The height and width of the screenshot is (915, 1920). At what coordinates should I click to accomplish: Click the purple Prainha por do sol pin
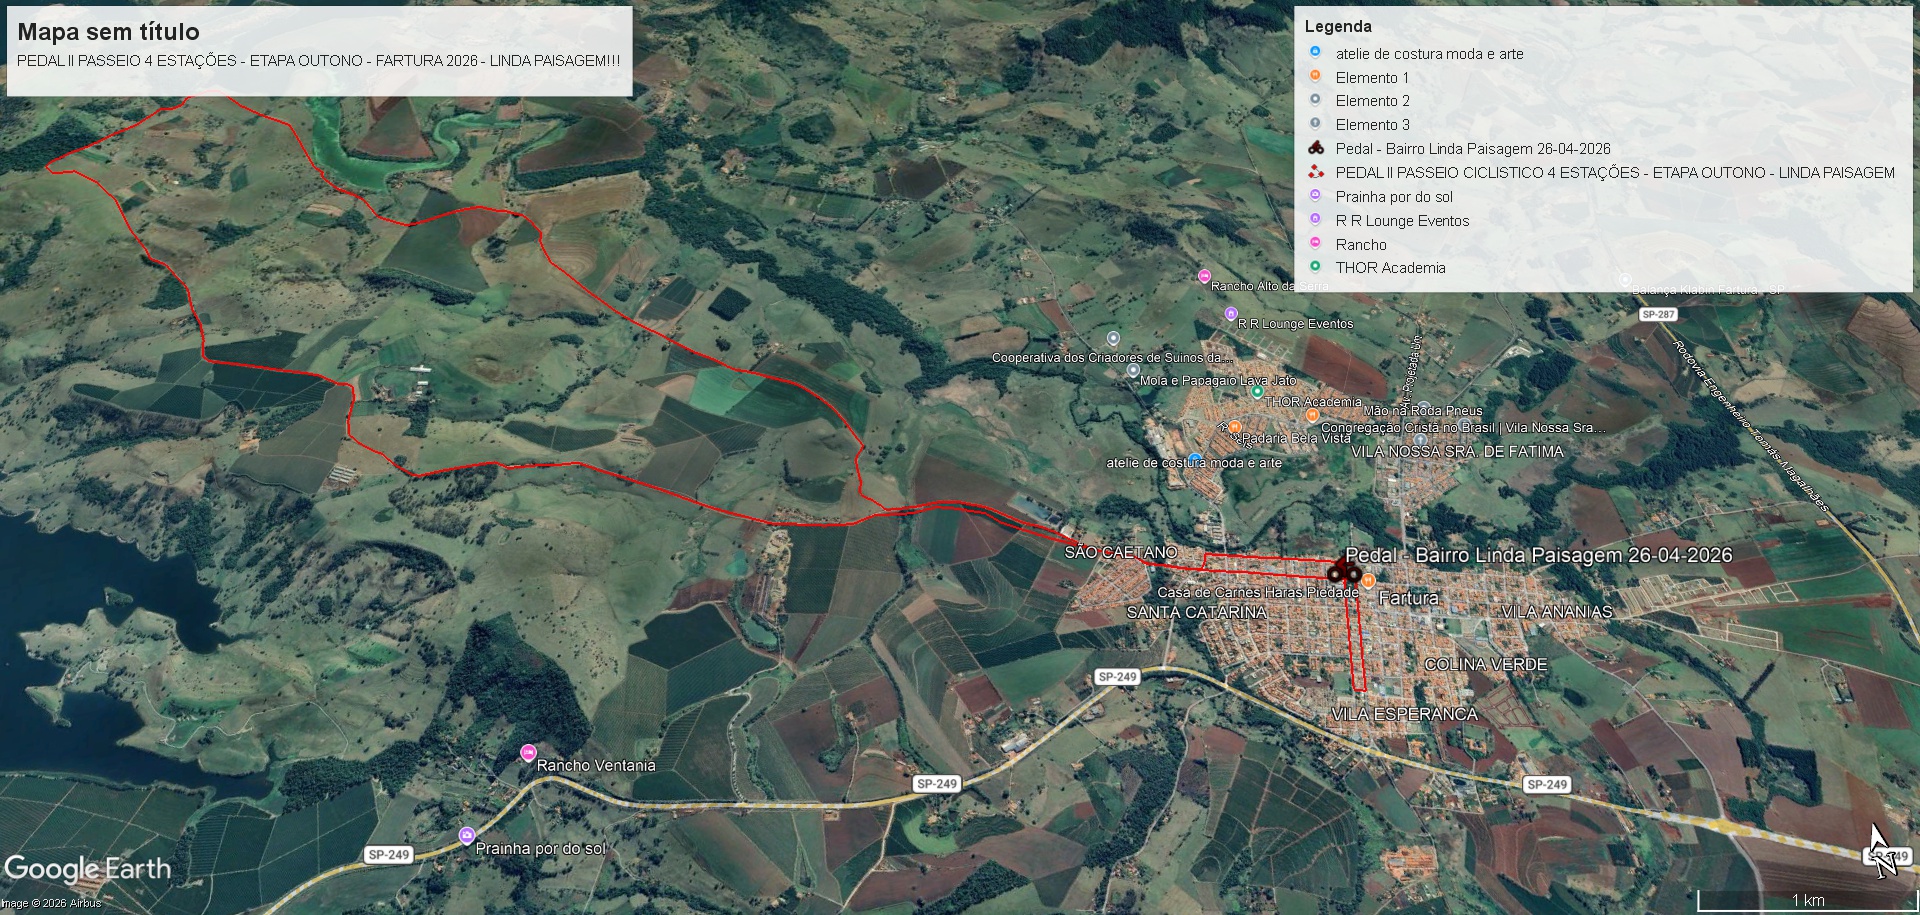[466, 835]
